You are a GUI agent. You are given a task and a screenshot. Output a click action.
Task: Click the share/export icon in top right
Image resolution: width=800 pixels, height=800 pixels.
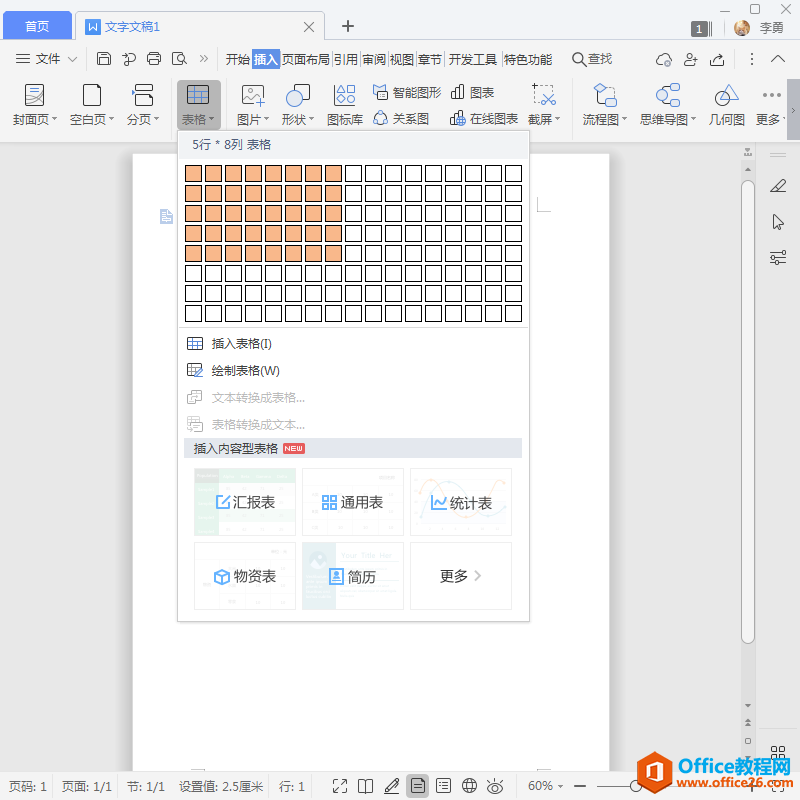[717, 60]
